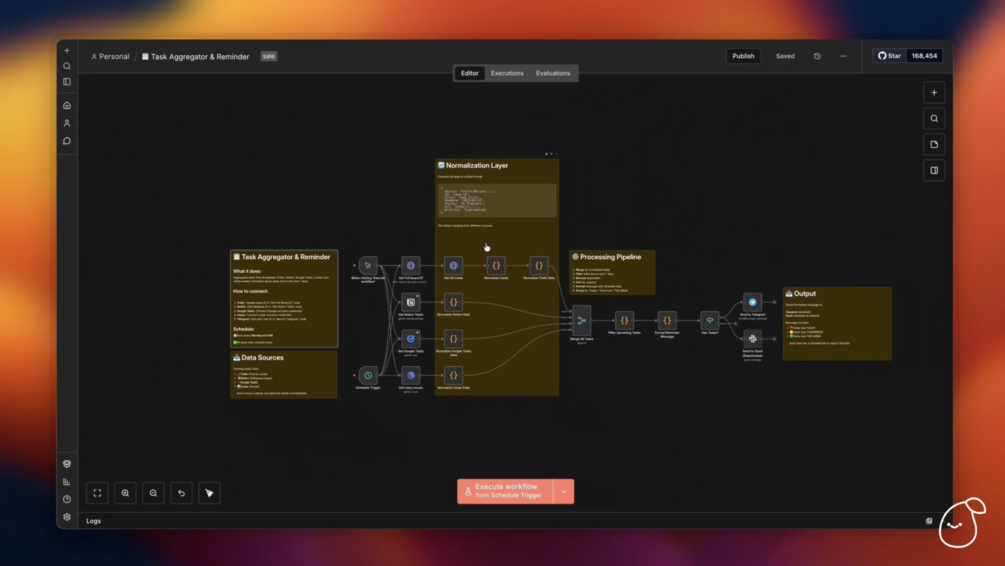
Task: Toggle the left sidebar panel icon
Action: pos(67,82)
